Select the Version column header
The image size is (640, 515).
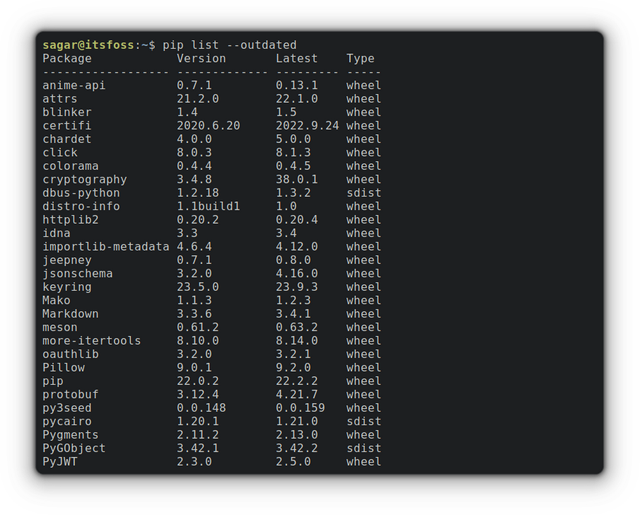click(x=201, y=58)
